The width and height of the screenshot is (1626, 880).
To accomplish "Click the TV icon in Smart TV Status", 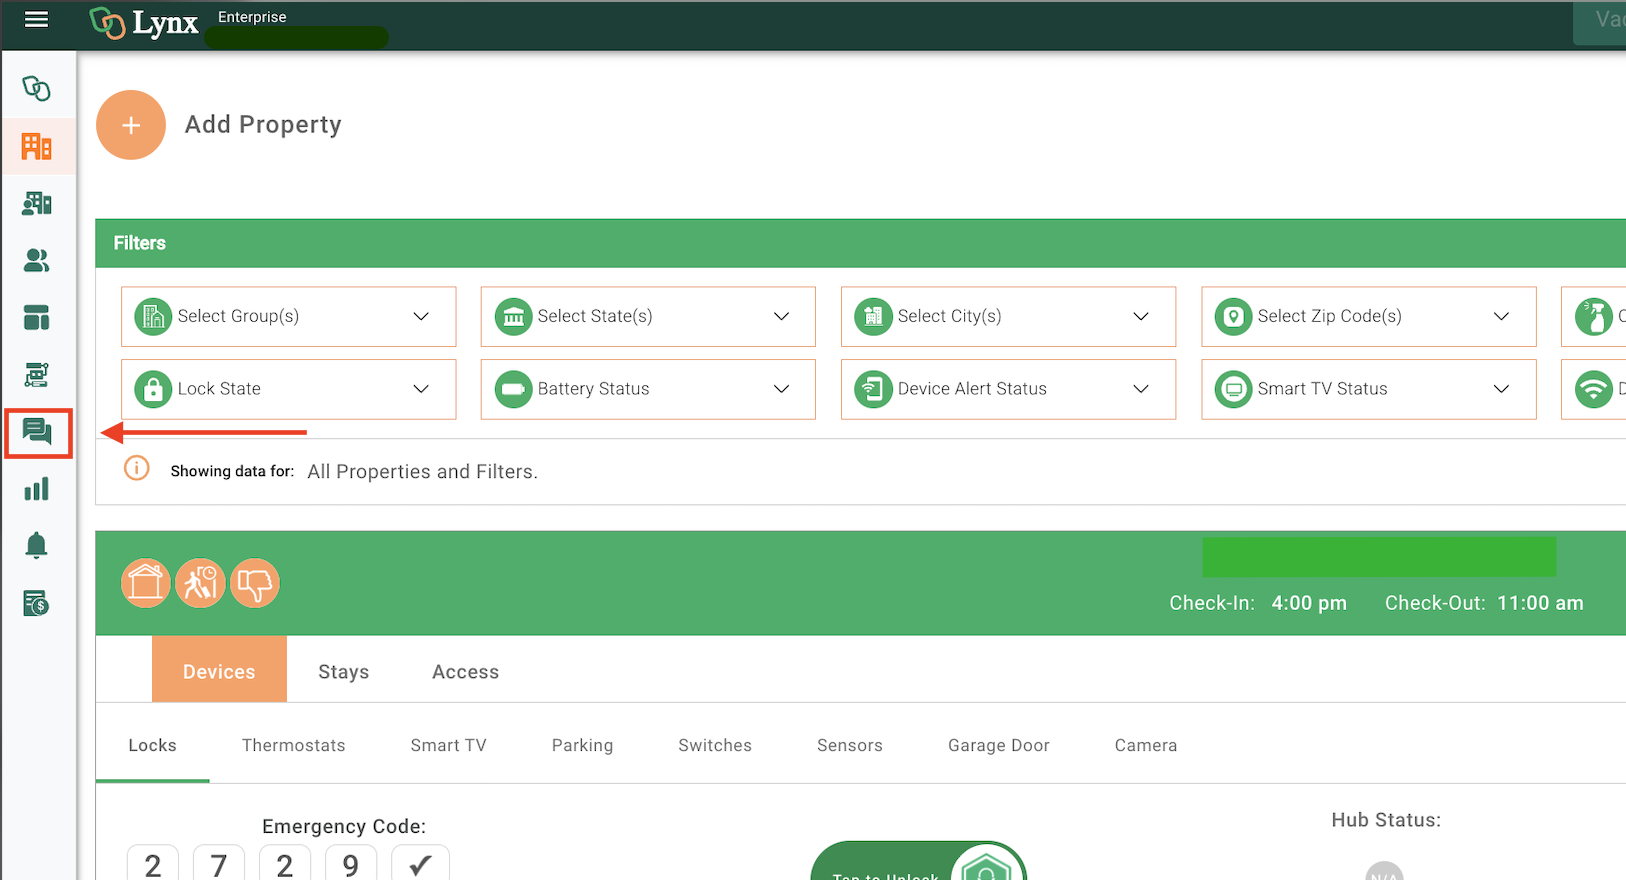I will click(x=1233, y=389).
